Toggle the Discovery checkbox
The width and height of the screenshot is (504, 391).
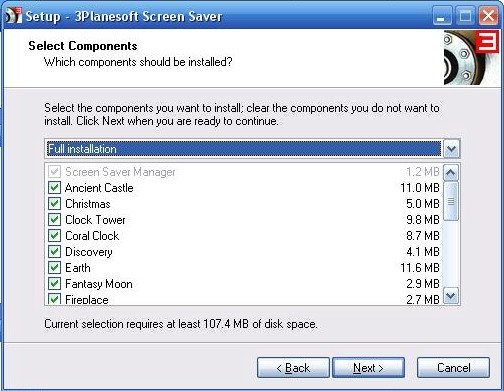pyautogui.click(x=54, y=252)
